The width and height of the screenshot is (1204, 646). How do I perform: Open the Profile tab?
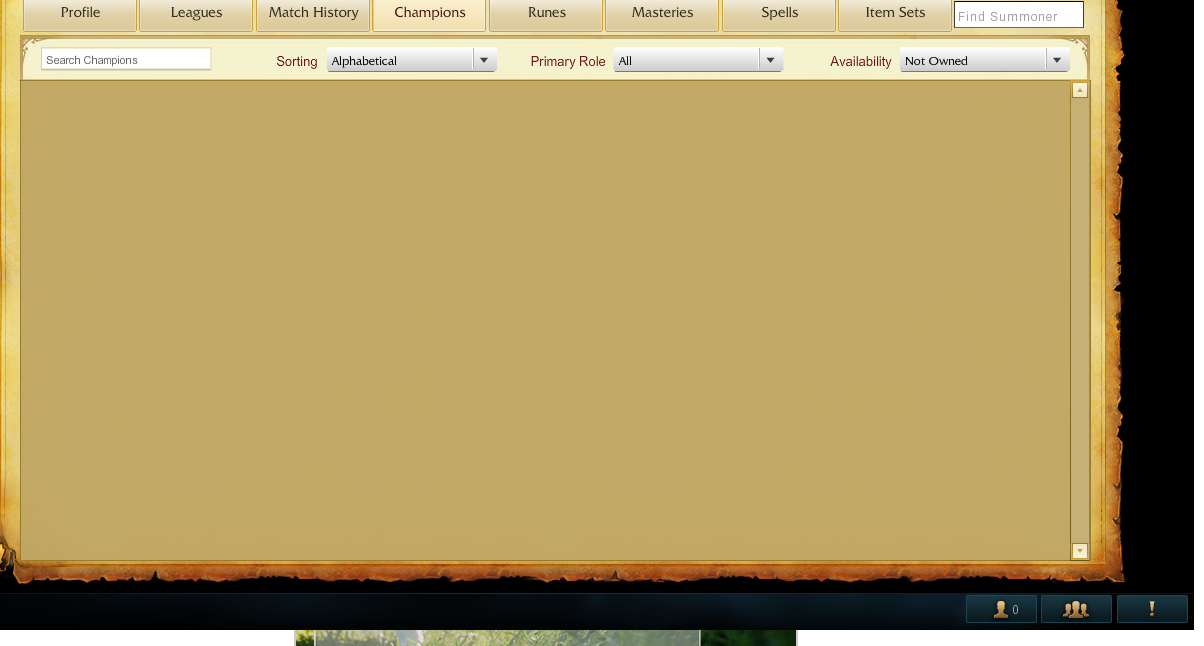coord(80,14)
